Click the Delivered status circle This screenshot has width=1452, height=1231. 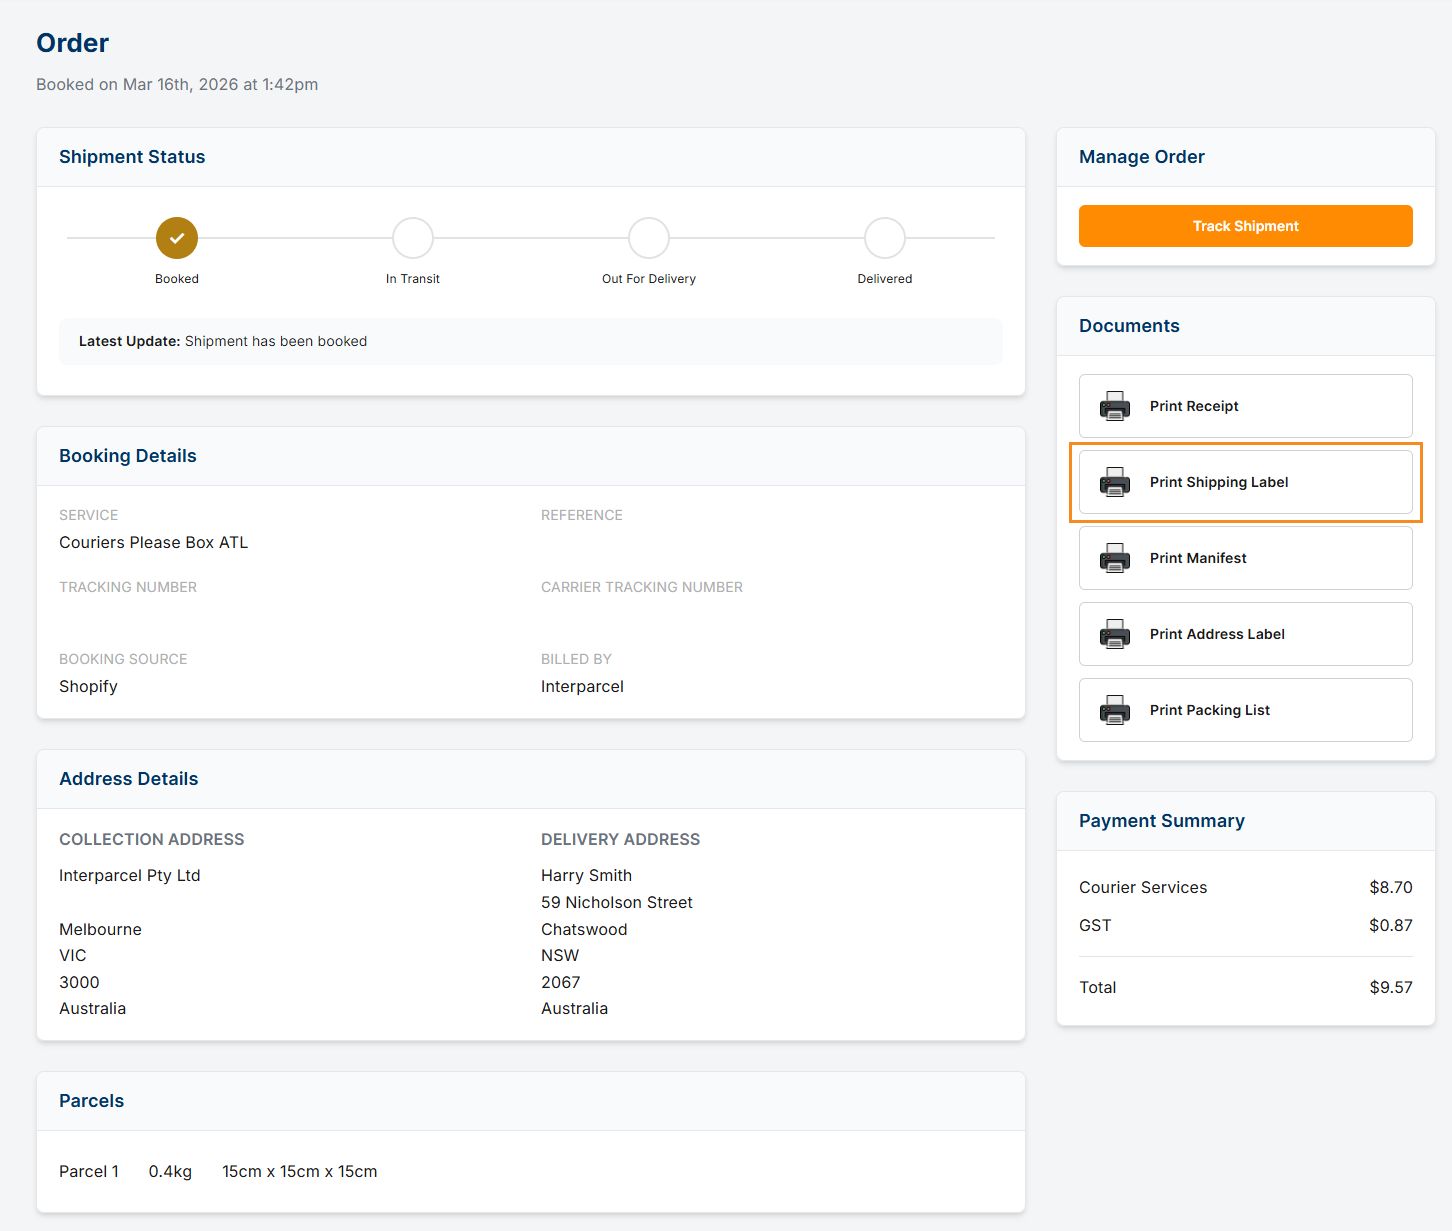coord(884,238)
